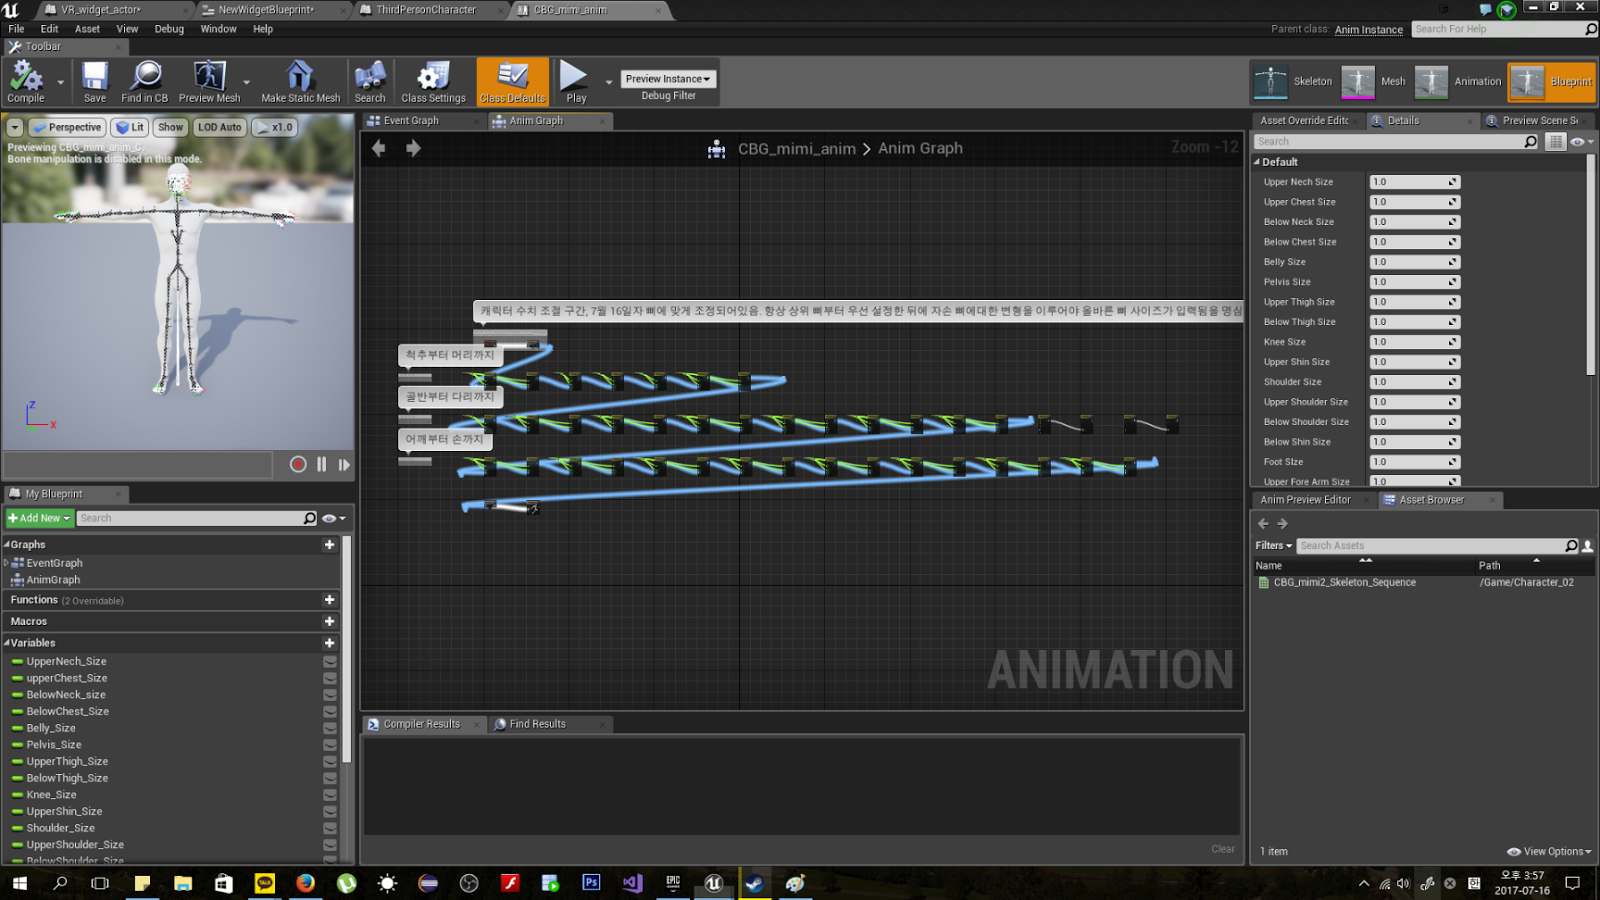Save the current asset
Image resolution: width=1600 pixels, height=900 pixels.
[x=95, y=81]
